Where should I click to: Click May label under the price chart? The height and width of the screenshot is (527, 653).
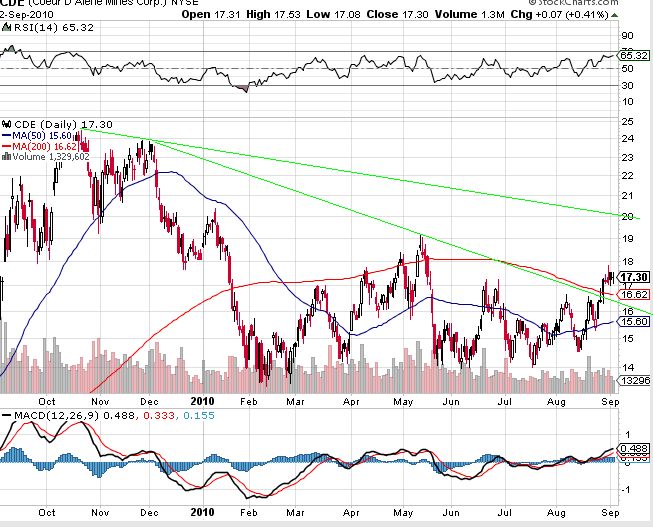pyautogui.click(x=403, y=402)
